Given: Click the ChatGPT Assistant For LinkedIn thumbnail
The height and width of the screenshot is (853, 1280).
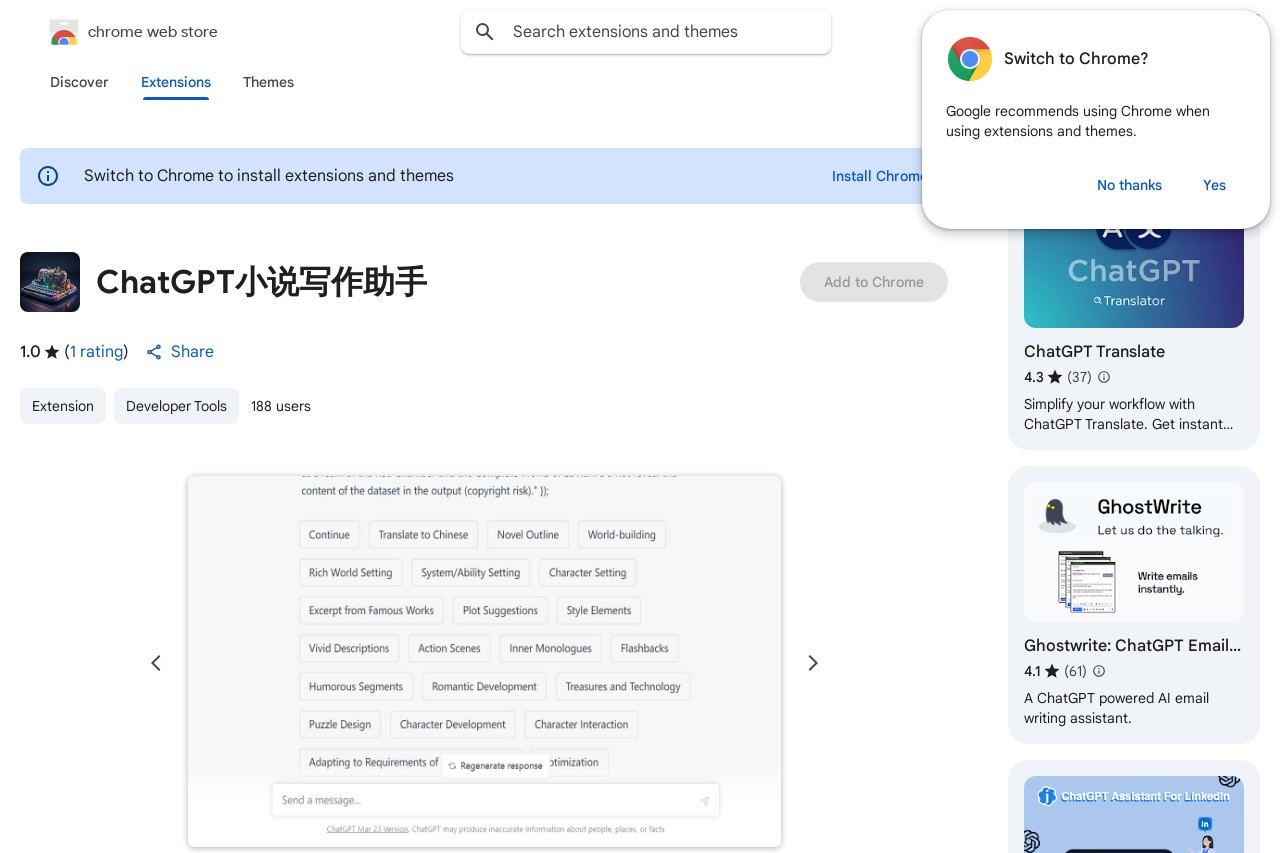Looking at the screenshot, I should coord(1134,815).
